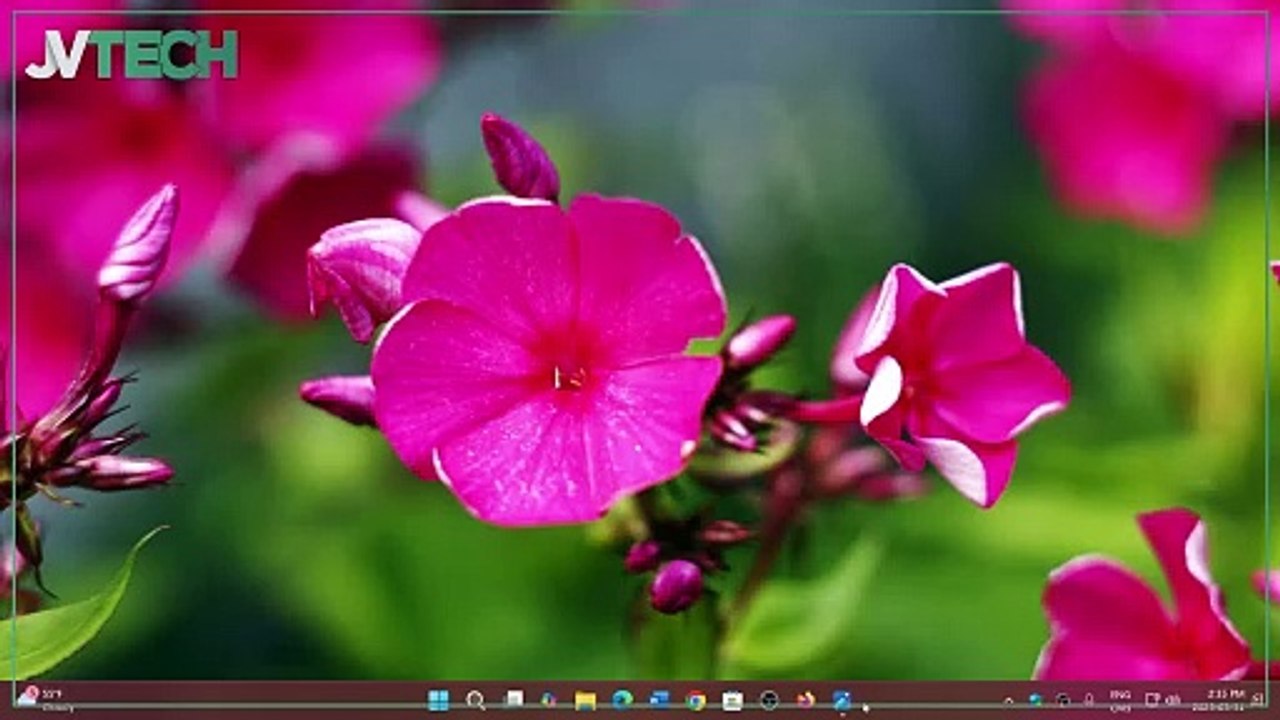
Task: Open the blue window app next to Edge
Action: tap(659, 700)
